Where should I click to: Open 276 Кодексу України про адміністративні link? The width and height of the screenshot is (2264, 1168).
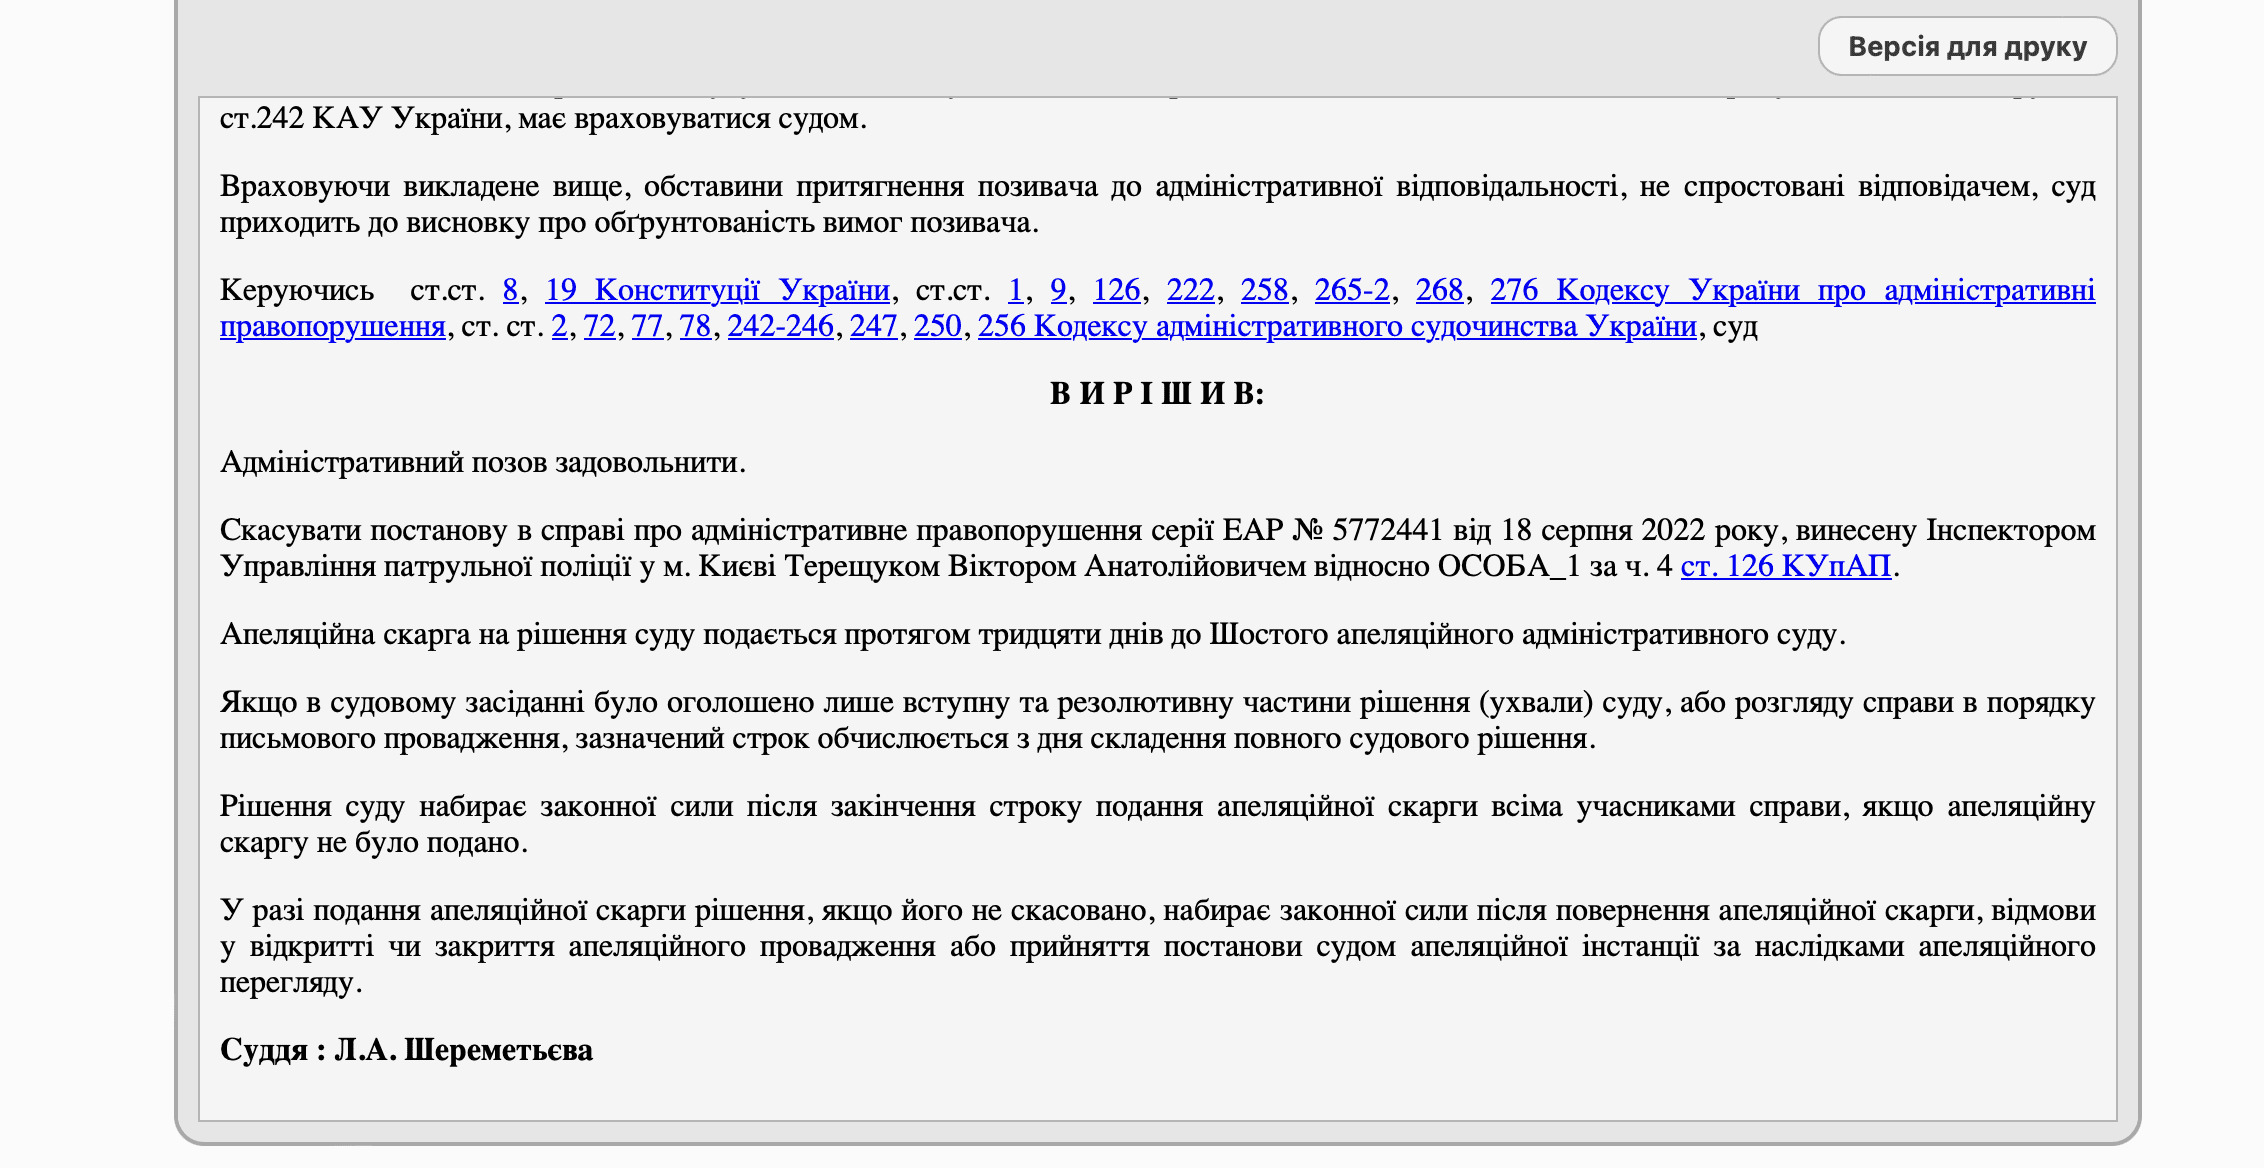click(x=1793, y=290)
